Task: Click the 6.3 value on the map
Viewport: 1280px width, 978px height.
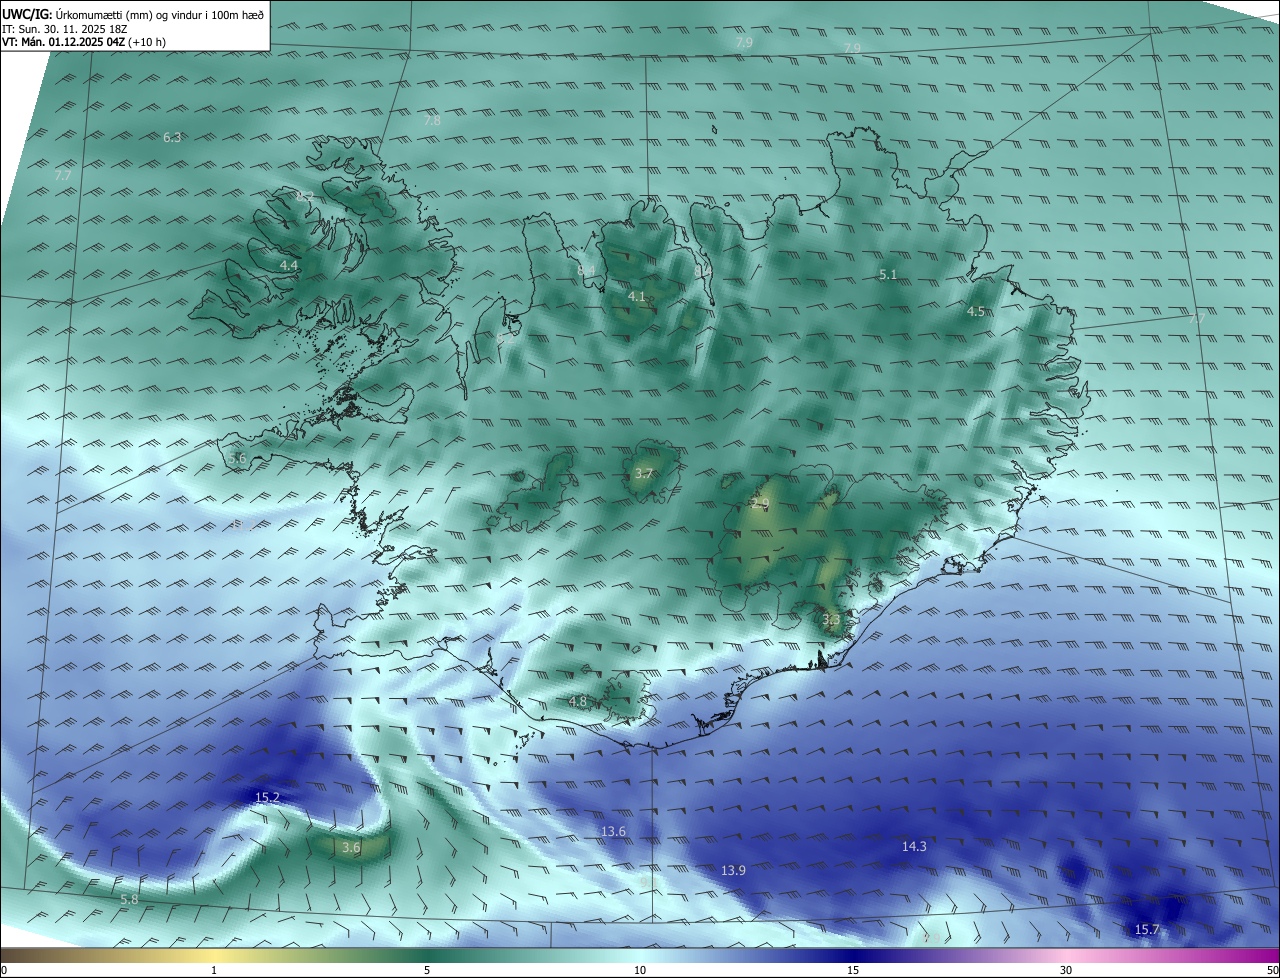Action: [x=172, y=137]
